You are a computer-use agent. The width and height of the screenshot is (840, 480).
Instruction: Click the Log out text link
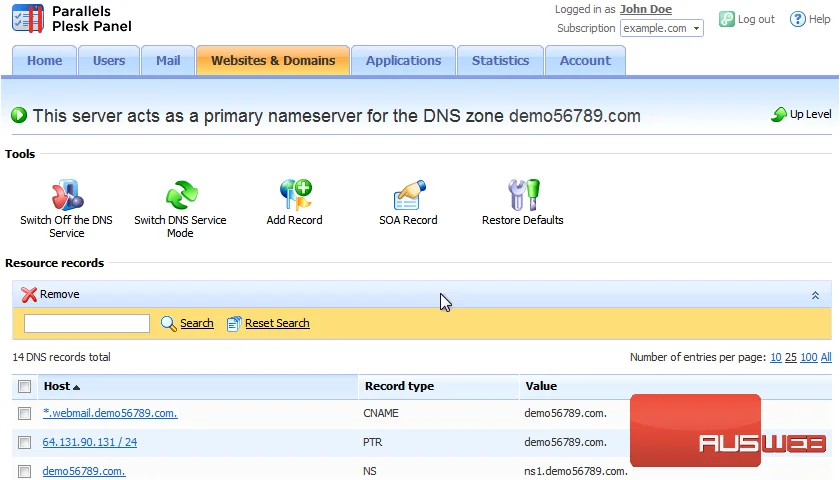click(756, 19)
